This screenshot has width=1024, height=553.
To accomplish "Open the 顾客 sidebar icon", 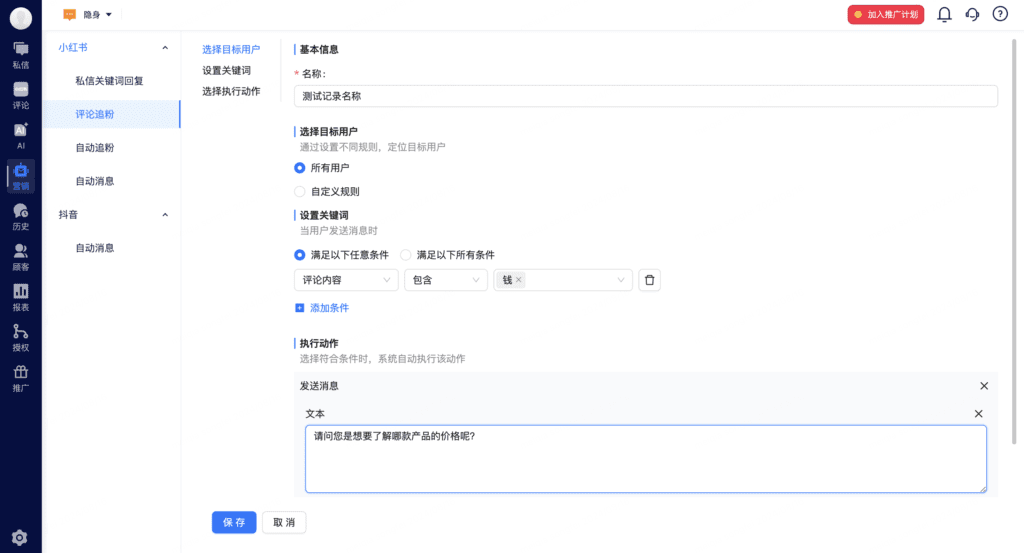I will (21, 257).
